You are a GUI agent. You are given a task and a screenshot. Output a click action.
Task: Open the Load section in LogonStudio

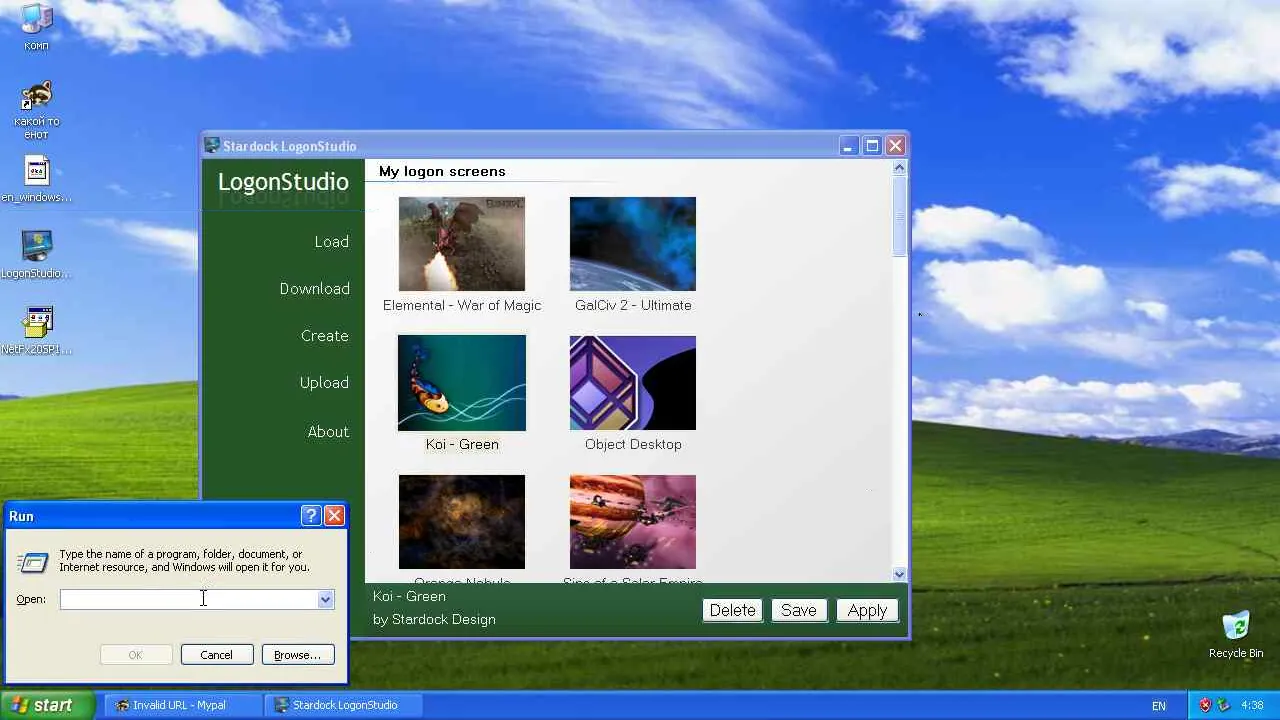pos(331,242)
